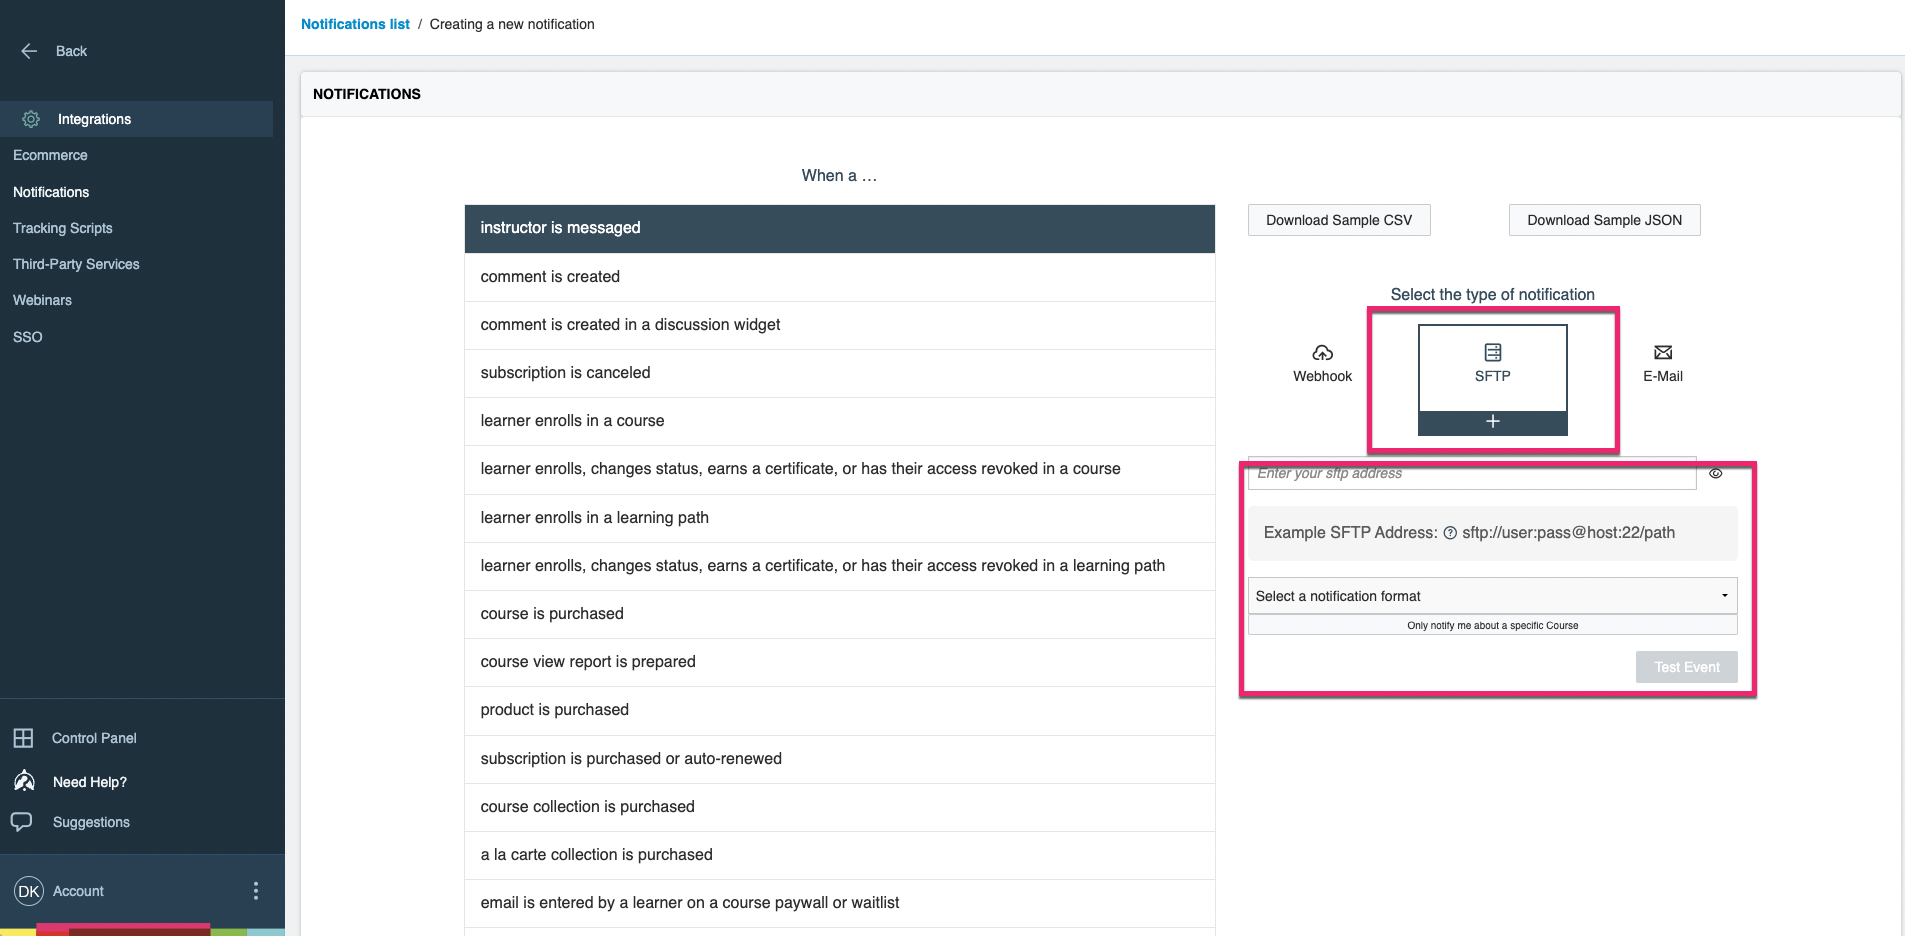Viewport: 1905px width, 936px height.
Task: Click the + icon below SFTP
Action: 1491,422
